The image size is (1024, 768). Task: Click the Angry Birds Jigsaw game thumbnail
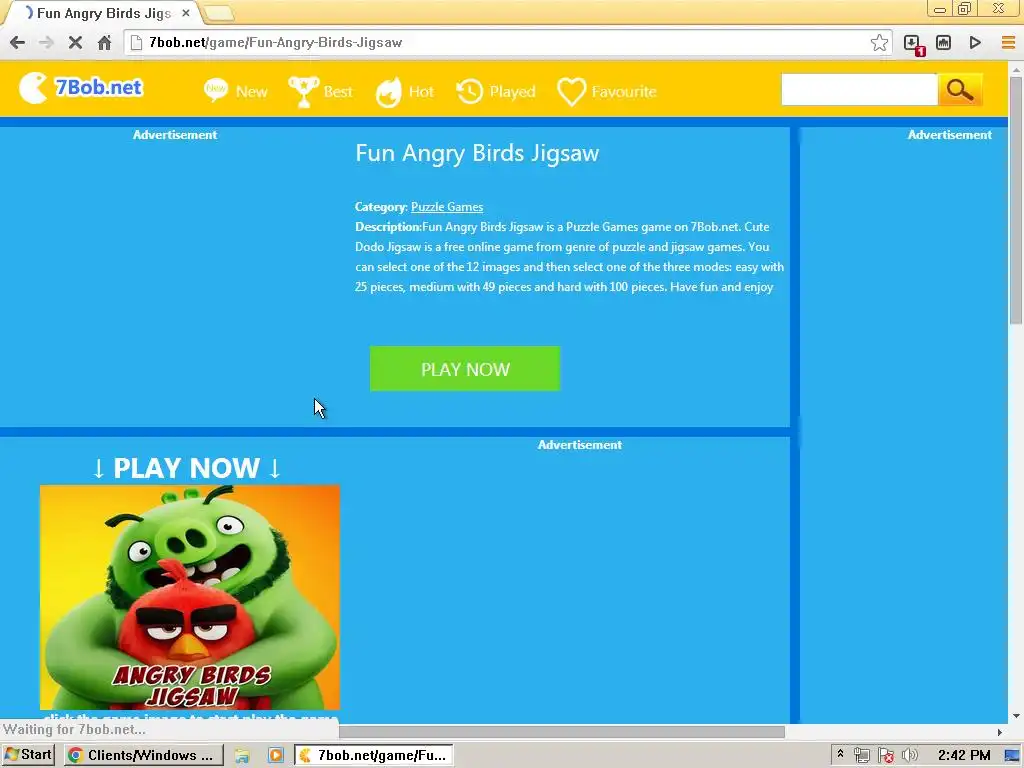pos(190,597)
